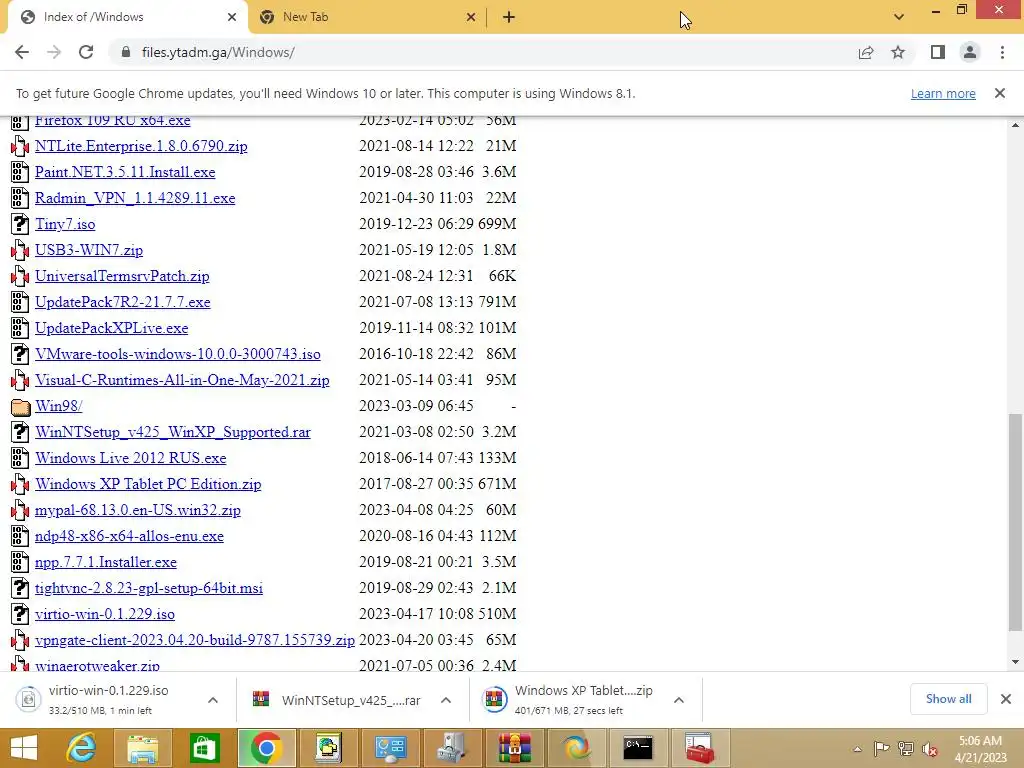Open File Explorer from taskbar

pos(142,748)
